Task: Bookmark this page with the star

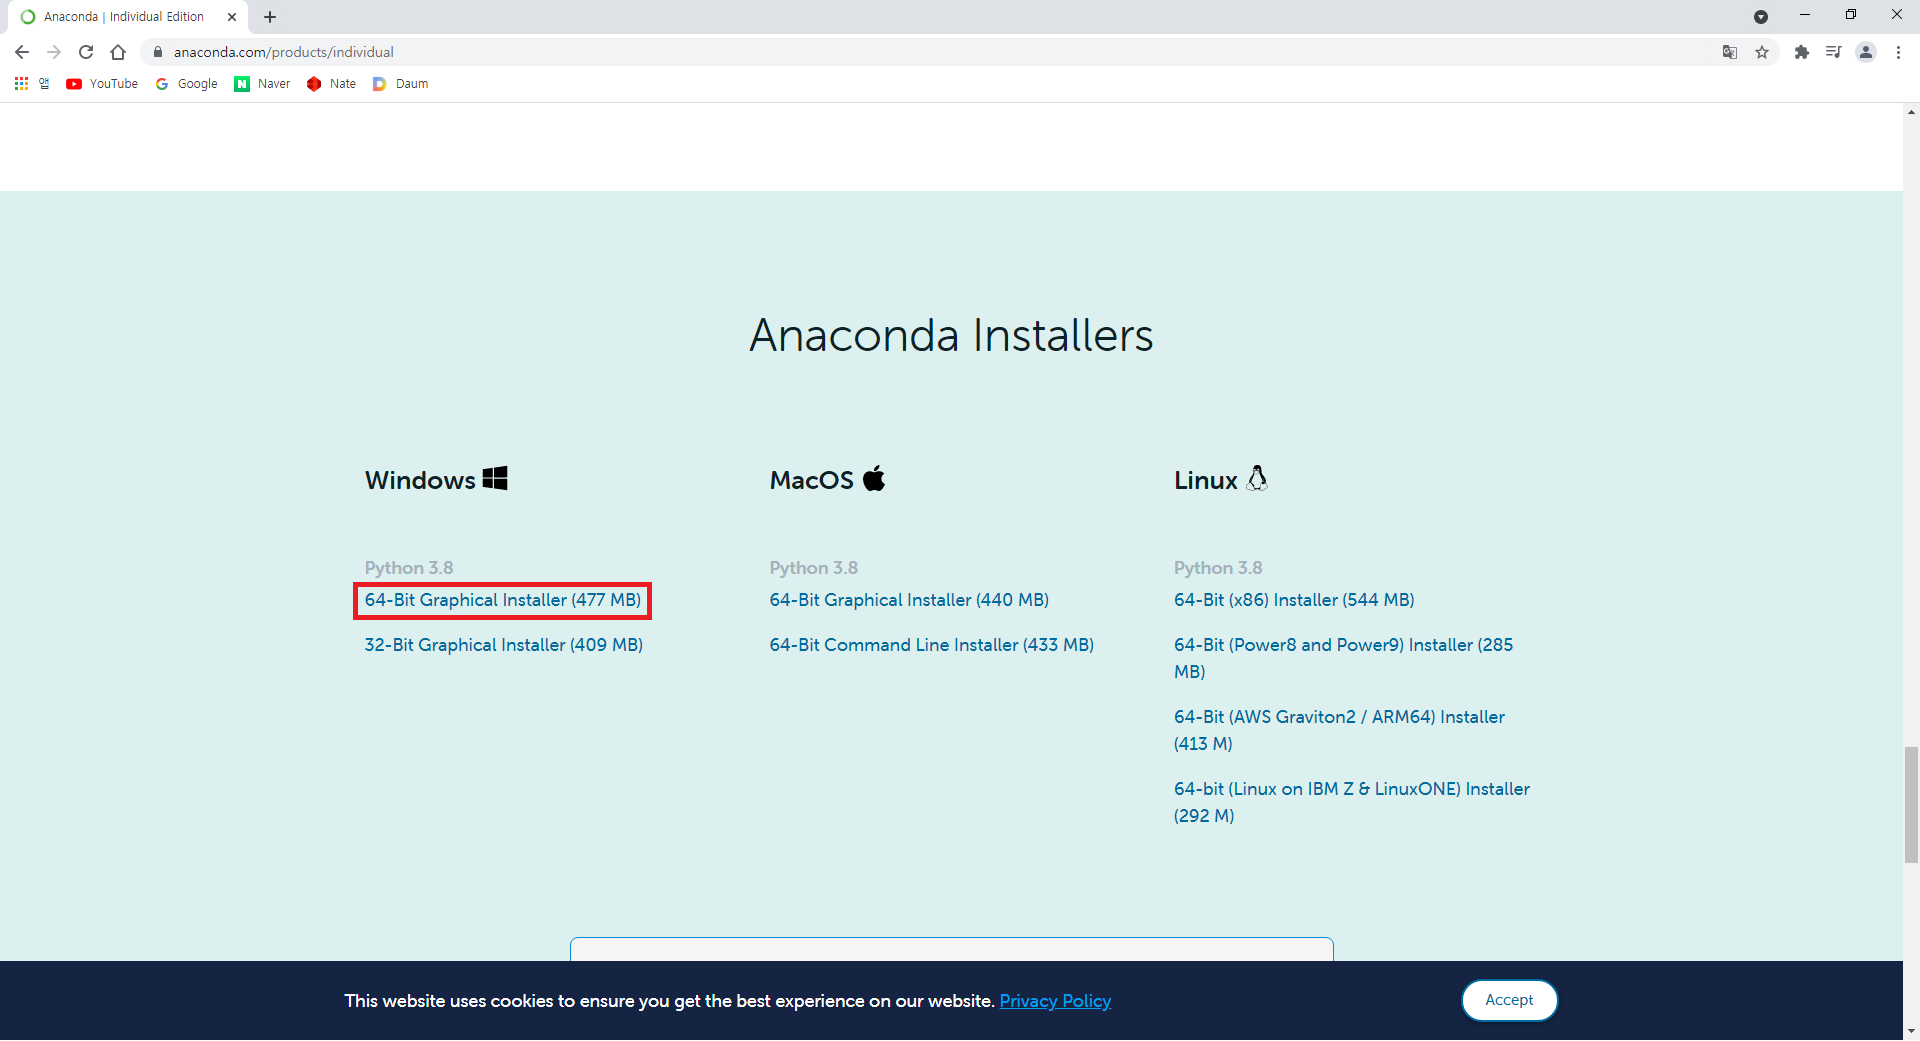Action: (x=1762, y=52)
